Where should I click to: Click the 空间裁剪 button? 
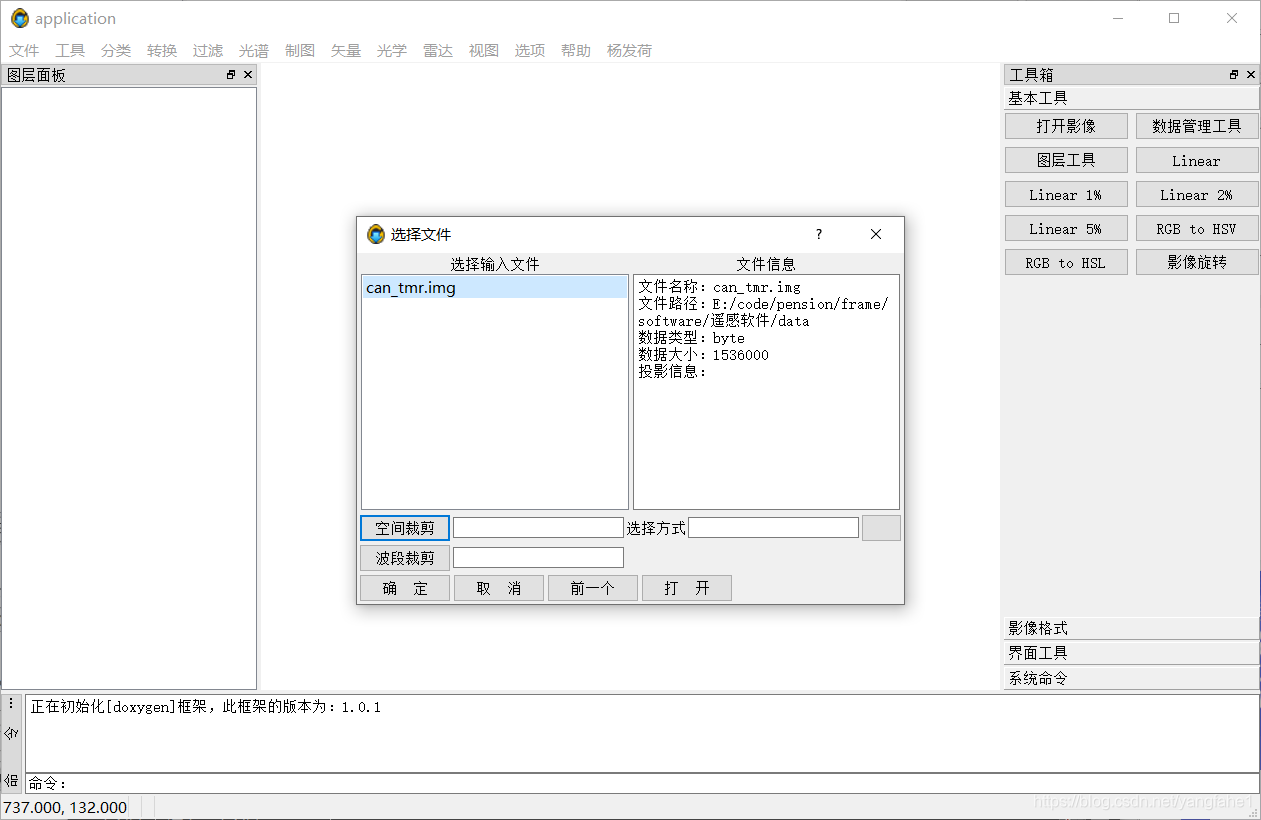[x=405, y=528]
